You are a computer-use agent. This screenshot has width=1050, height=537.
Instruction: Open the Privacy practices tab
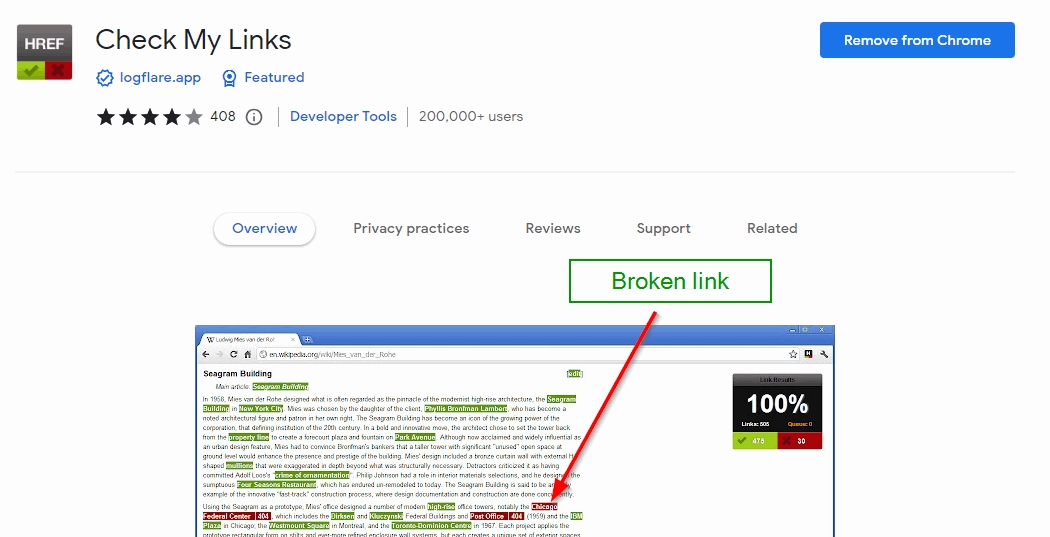click(x=411, y=229)
